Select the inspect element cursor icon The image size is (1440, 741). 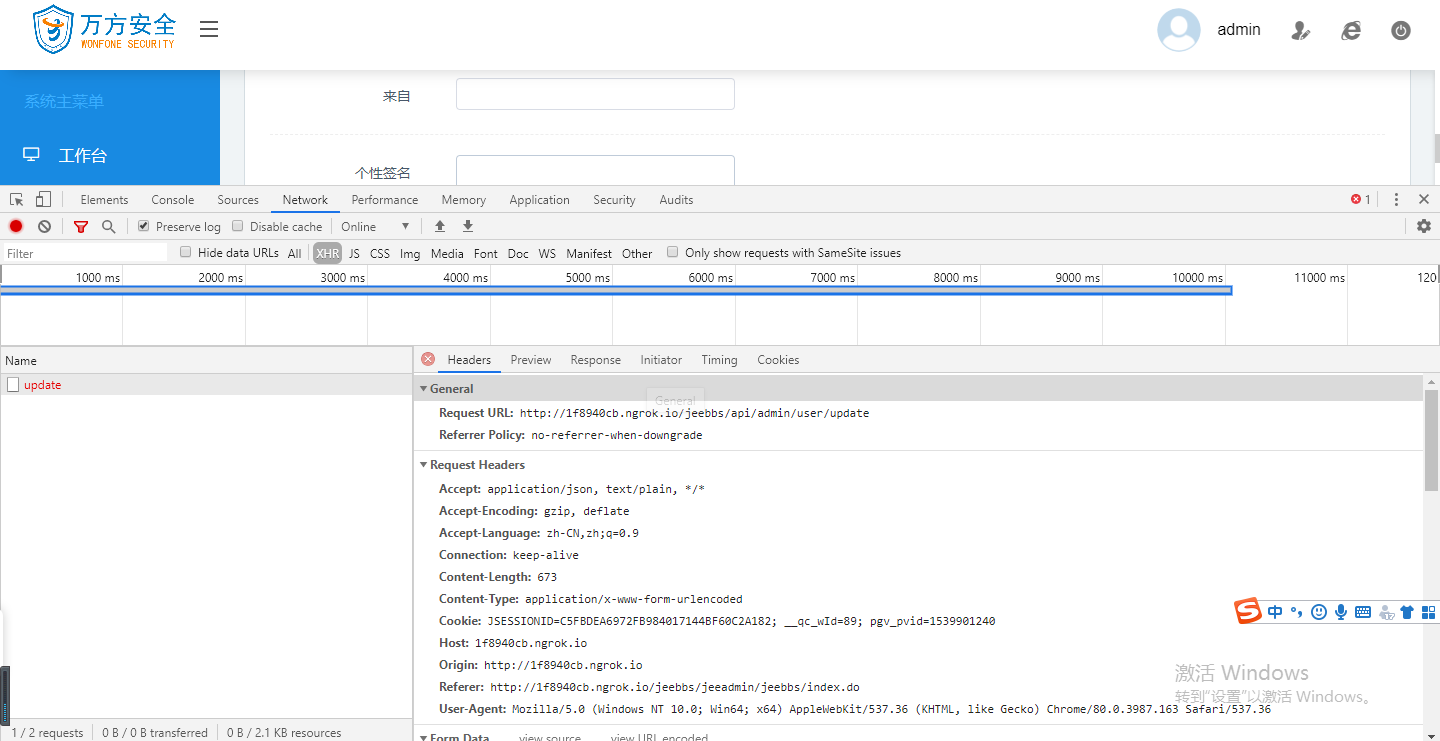click(x=17, y=200)
